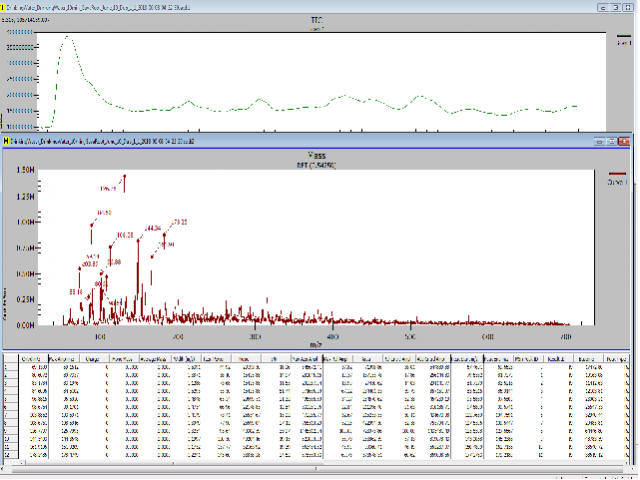Screen dimensions: 640x480
Task: Select row 2 header in the peak table
Action: [11, 375]
